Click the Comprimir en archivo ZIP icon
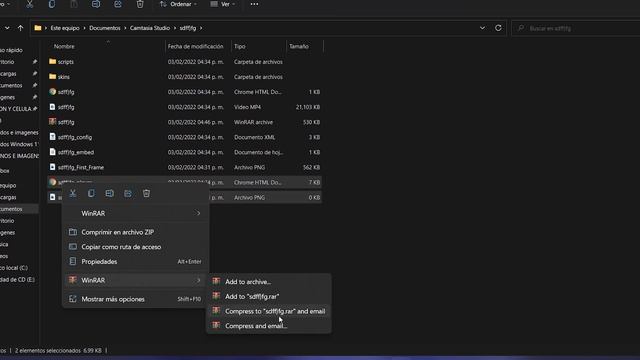Viewport: 640px width, 360px height. [73, 232]
